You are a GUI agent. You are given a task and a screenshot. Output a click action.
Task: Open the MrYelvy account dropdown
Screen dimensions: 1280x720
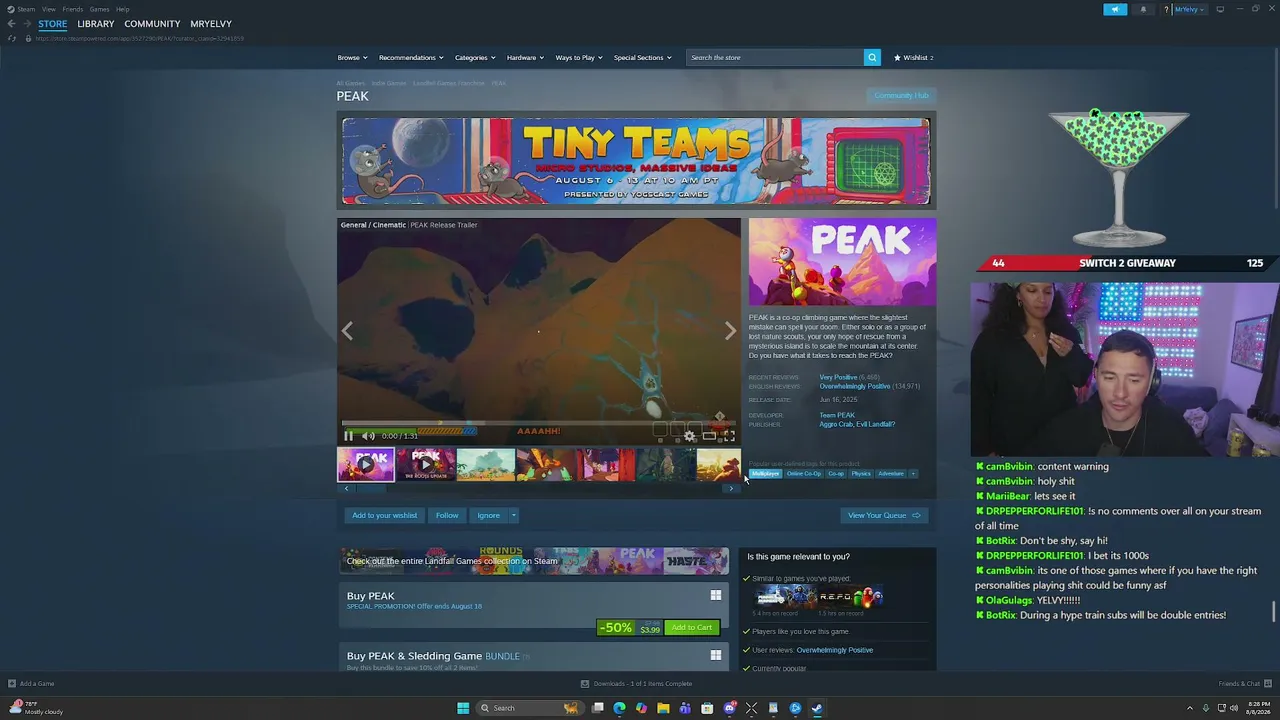click(1189, 9)
